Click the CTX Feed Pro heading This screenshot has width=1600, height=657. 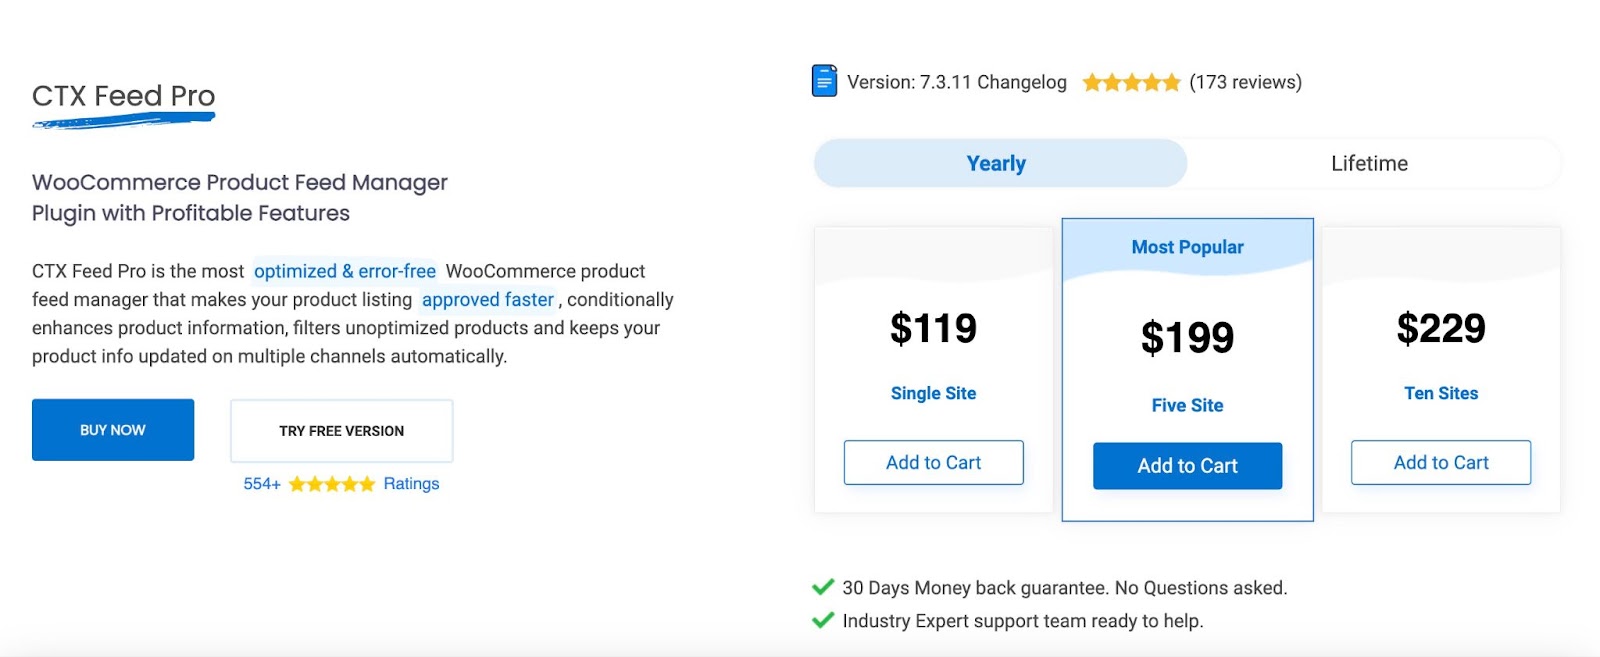point(123,96)
